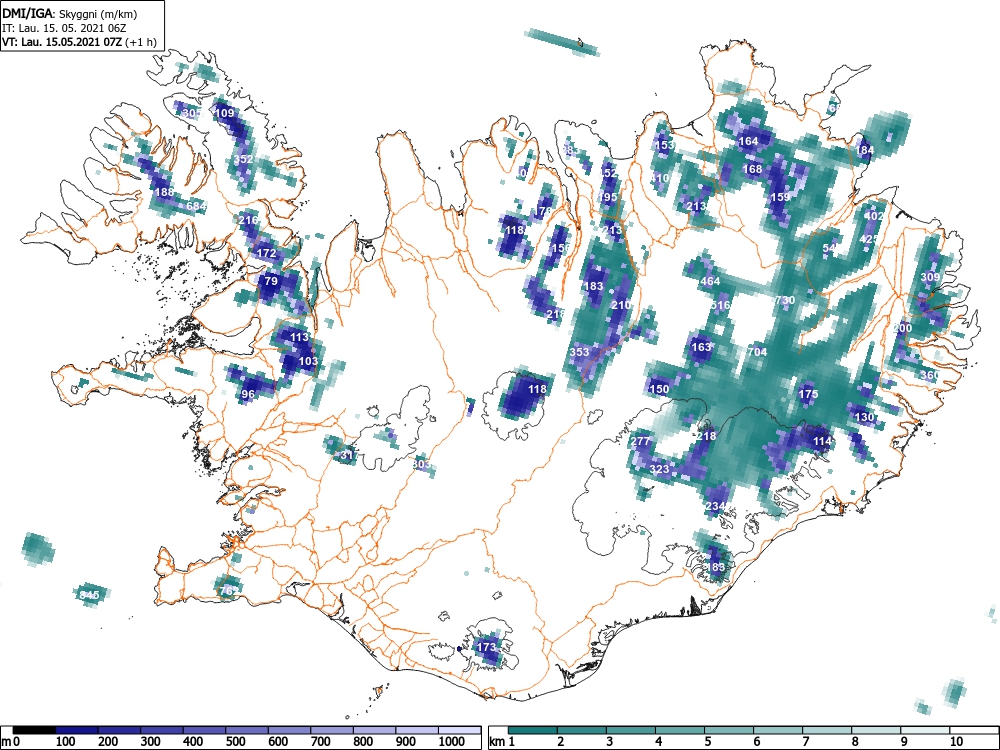Click the visibility value '516'

(720, 305)
